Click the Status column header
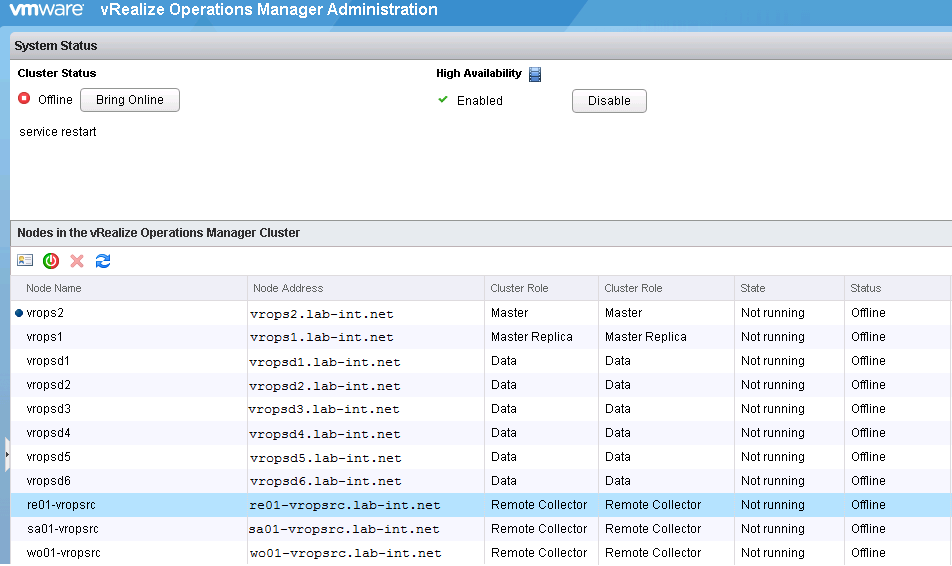 click(866, 288)
